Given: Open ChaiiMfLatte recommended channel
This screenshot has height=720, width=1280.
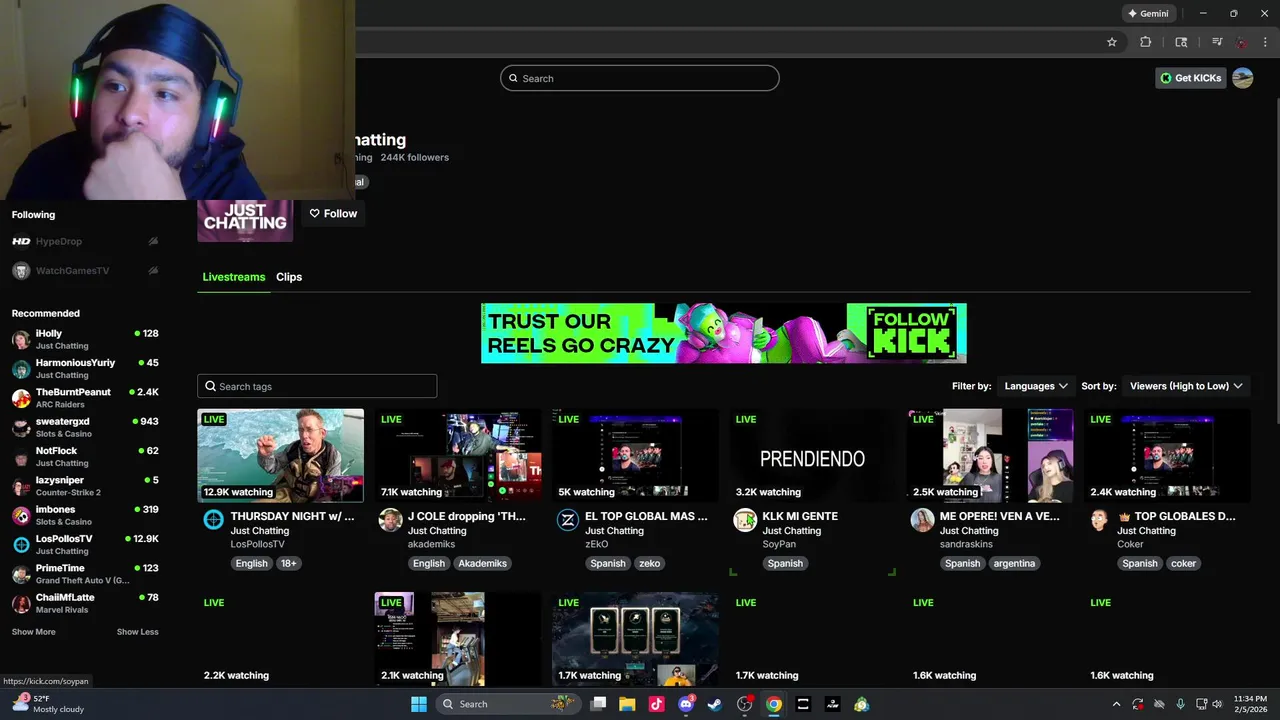Looking at the screenshot, I should tap(85, 603).
